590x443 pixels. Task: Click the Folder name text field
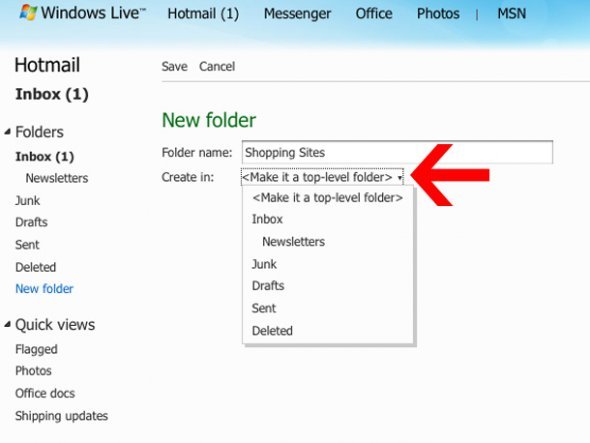397,152
